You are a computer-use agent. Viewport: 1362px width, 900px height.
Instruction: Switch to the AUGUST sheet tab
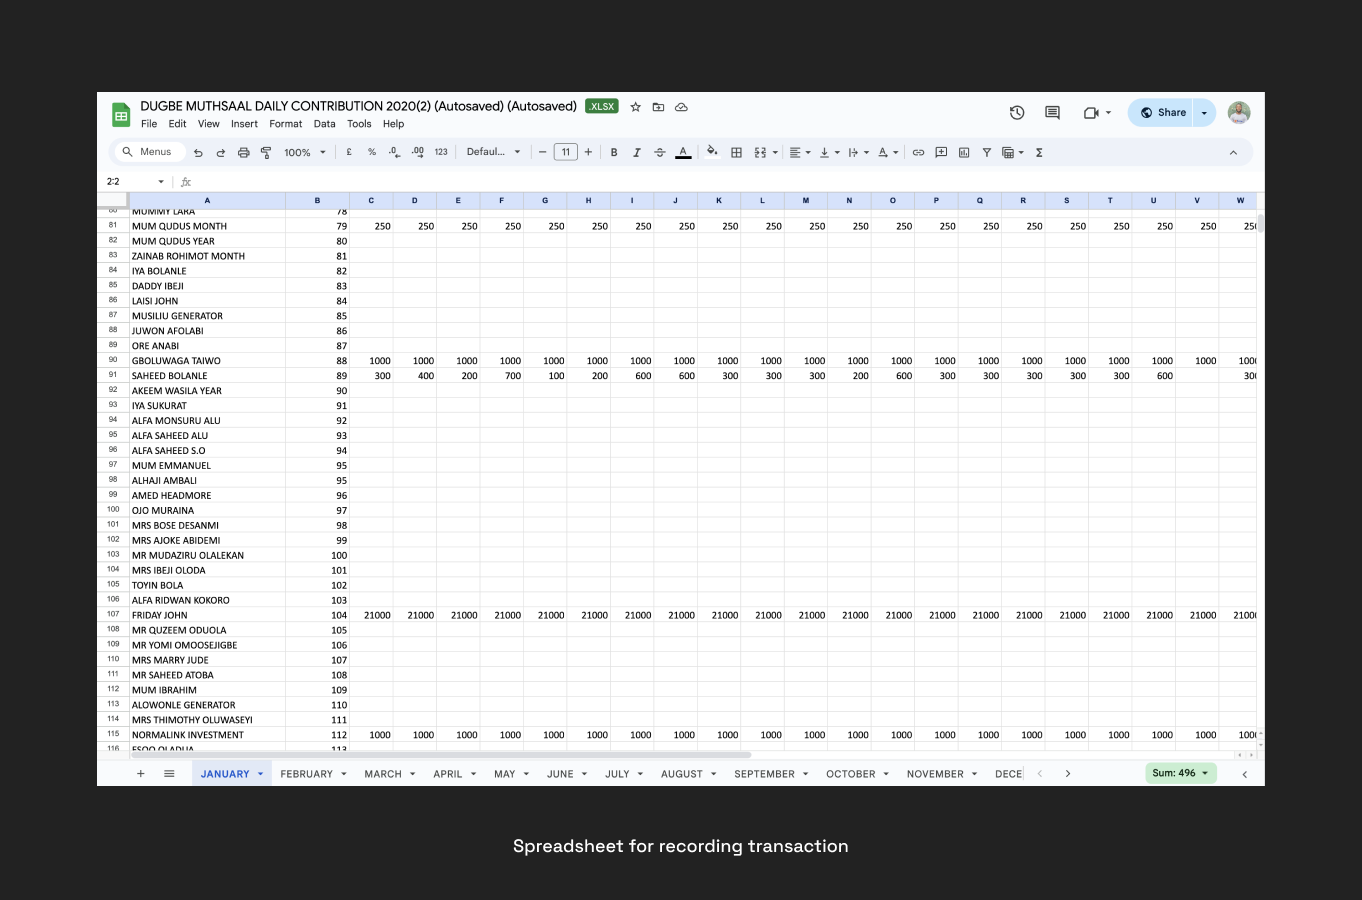point(689,774)
